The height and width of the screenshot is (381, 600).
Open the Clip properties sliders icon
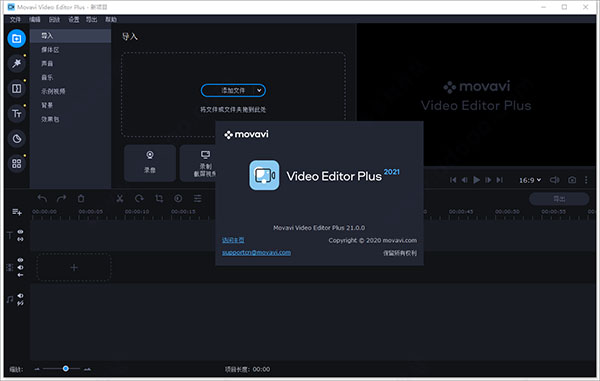[197, 199]
